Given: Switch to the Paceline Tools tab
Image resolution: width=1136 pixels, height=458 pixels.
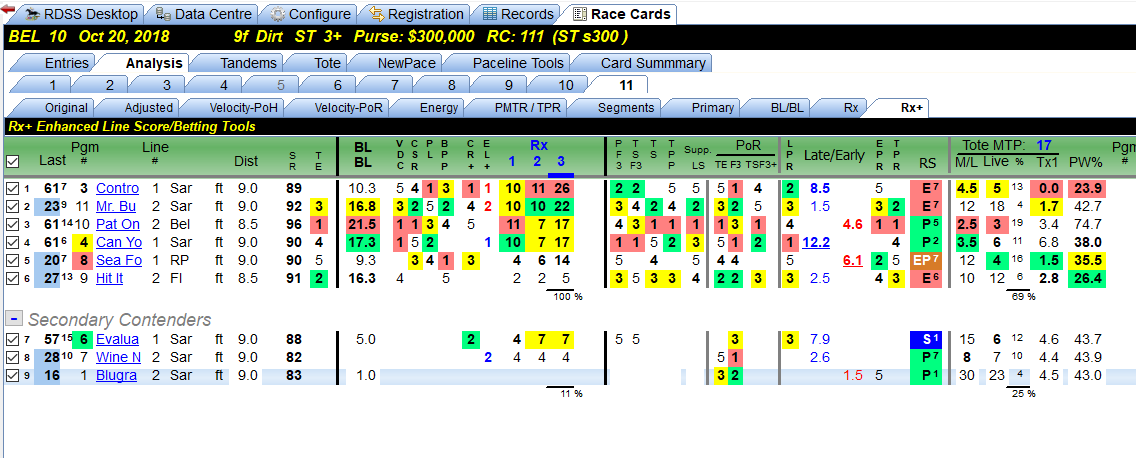Looking at the screenshot, I should 518,63.
